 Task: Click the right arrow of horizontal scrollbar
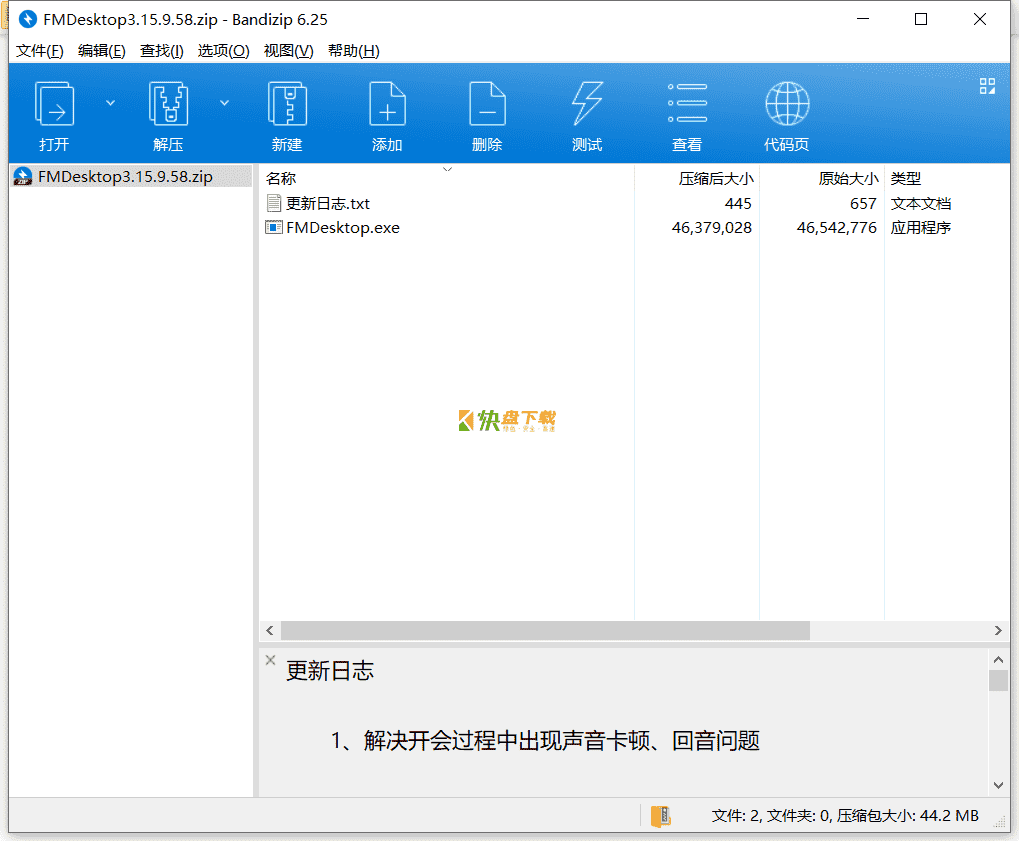(x=998, y=630)
